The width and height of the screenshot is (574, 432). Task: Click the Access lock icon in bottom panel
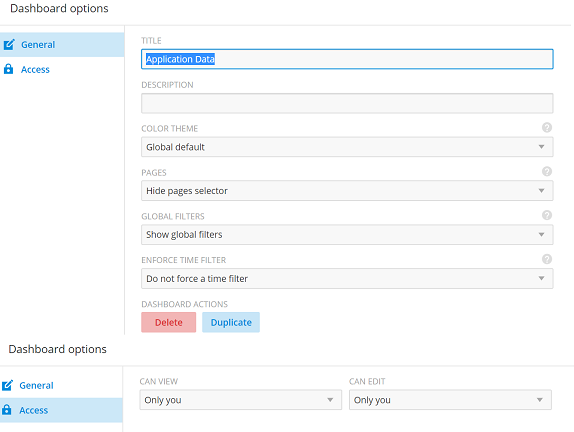7,410
